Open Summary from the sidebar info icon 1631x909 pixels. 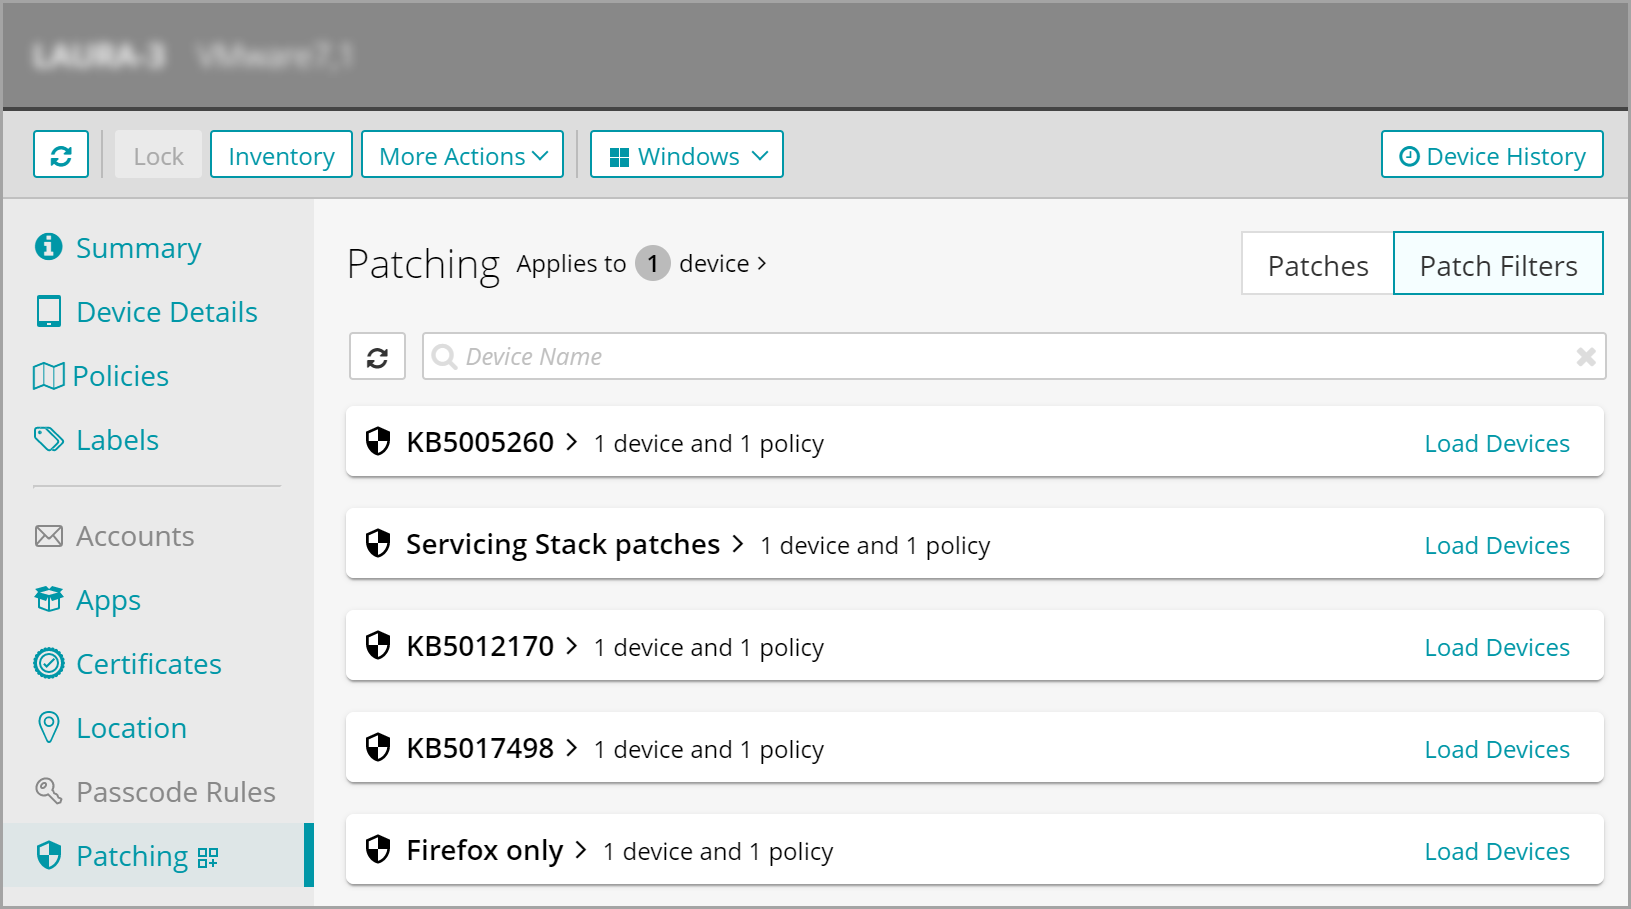point(48,247)
